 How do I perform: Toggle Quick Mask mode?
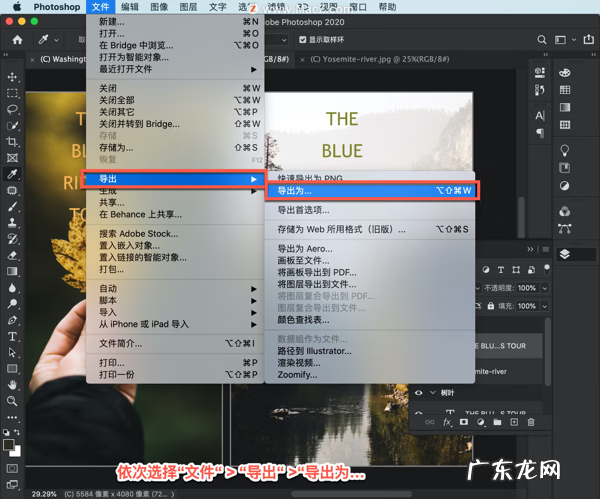tap(12, 468)
